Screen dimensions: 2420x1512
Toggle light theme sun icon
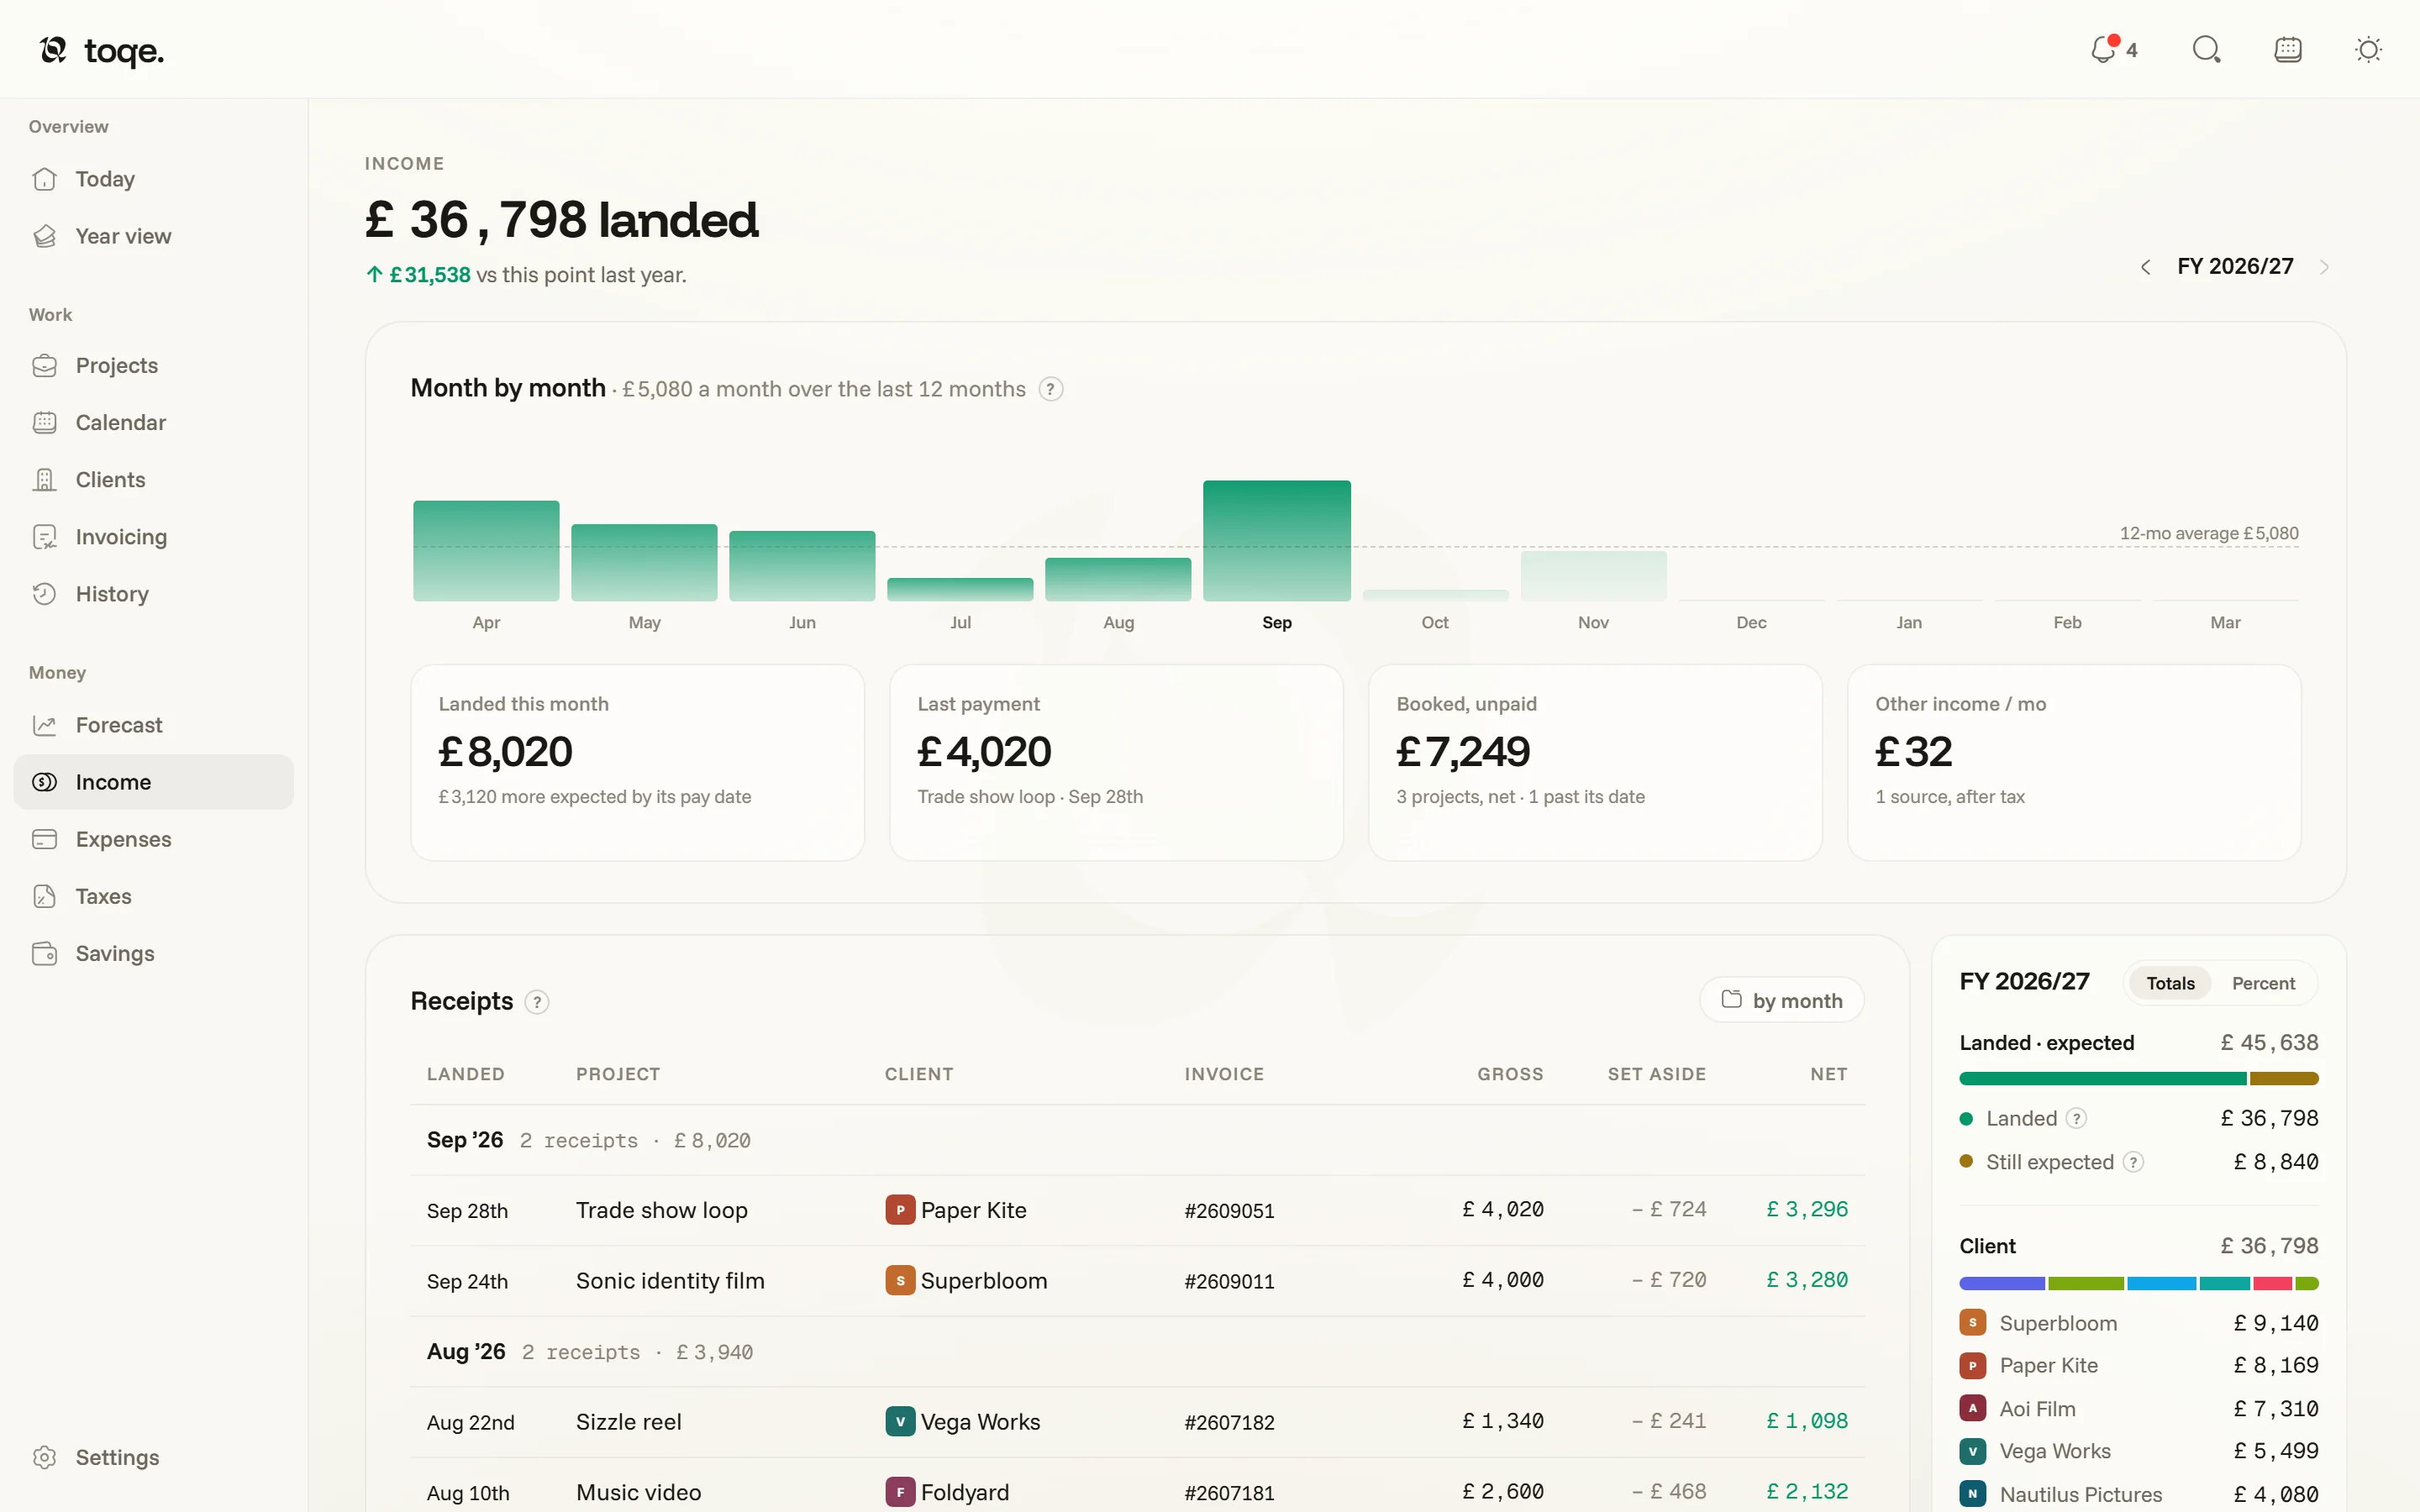pyautogui.click(x=2368, y=49)
